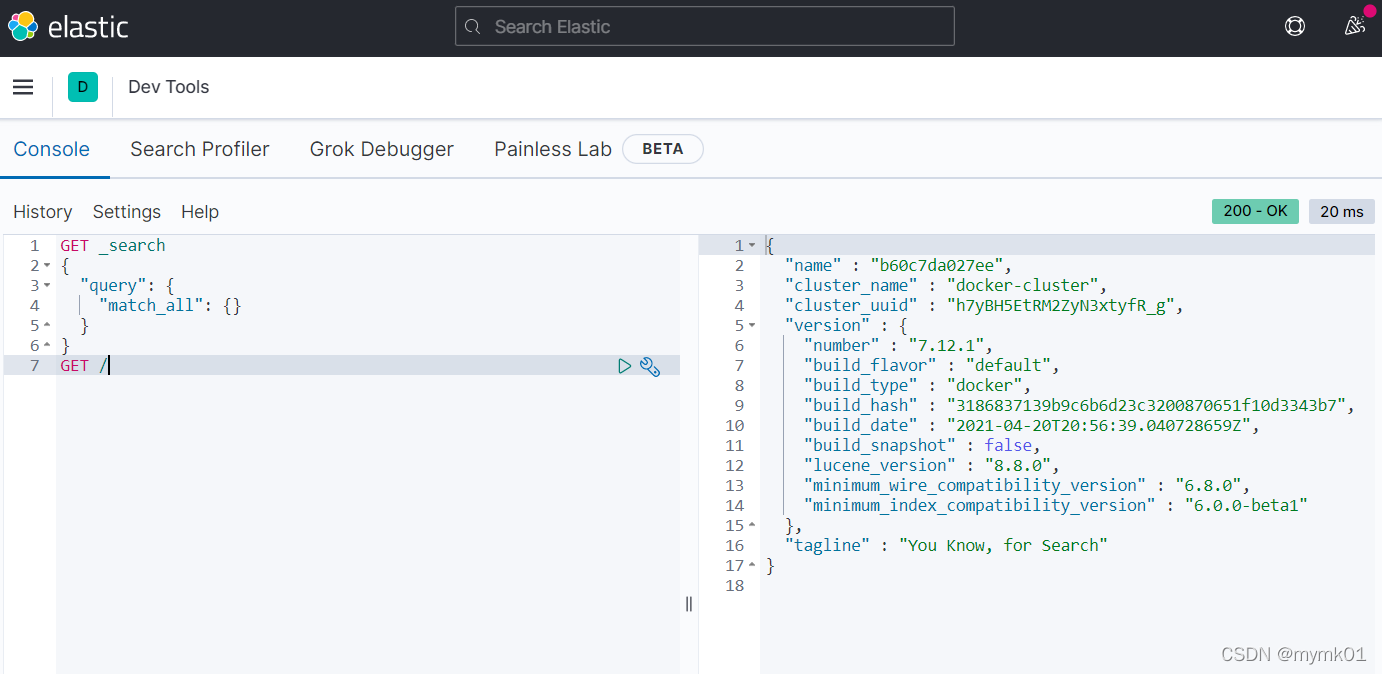This screenshot has height=674, width=1382.
Task: Click the console Help link
Action: 200,212
